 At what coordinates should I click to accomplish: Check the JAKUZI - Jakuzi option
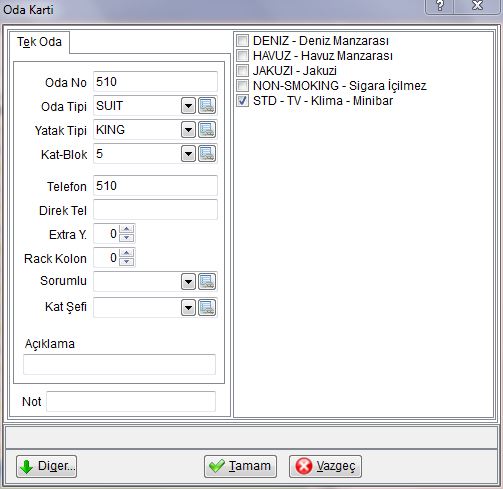pos(242,70)
